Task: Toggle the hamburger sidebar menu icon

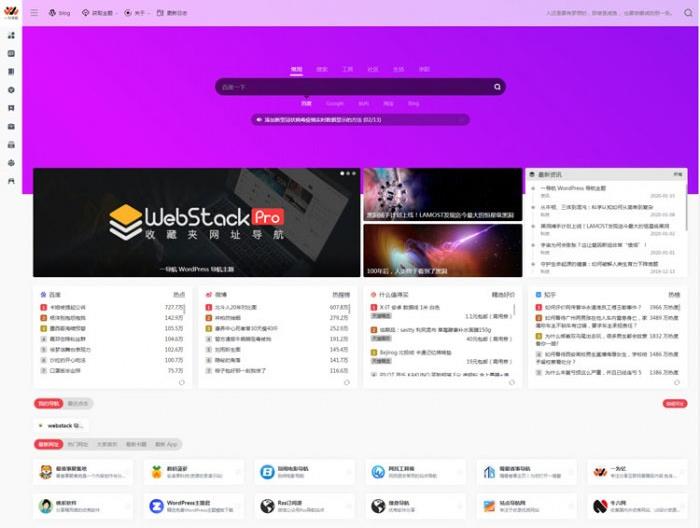Action: pyautogui.click(x=34, y=12)
